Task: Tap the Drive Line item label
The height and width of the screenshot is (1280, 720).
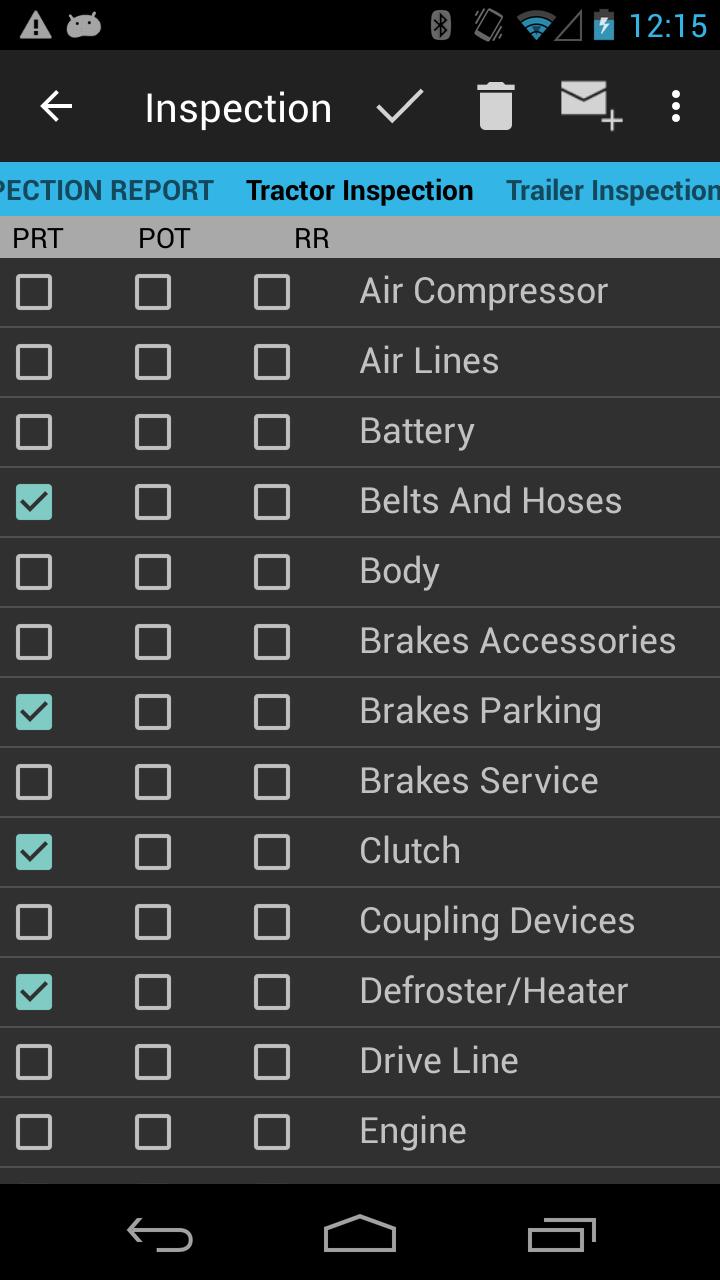Action: click(439, 1061)
